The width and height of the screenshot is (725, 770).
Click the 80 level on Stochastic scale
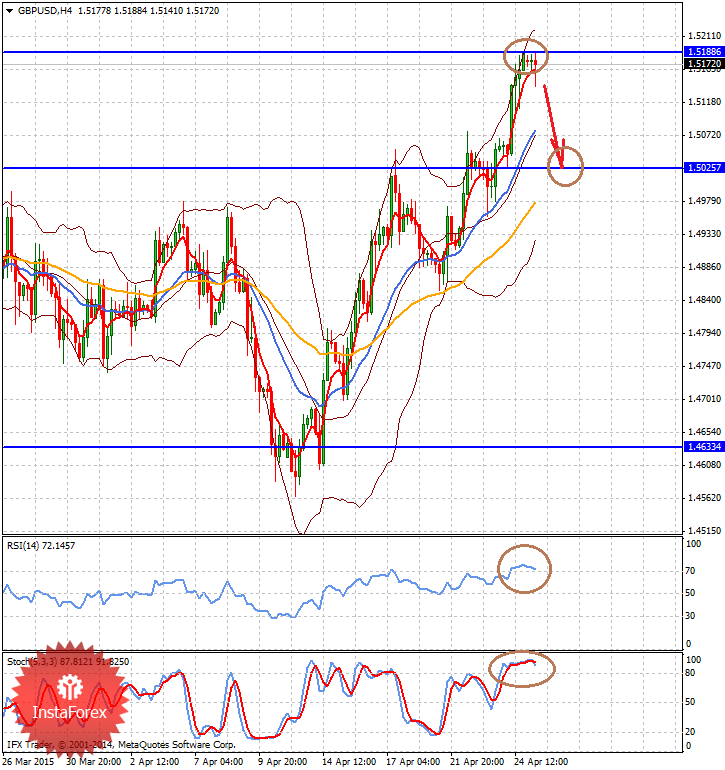click(x=690, y=673)
